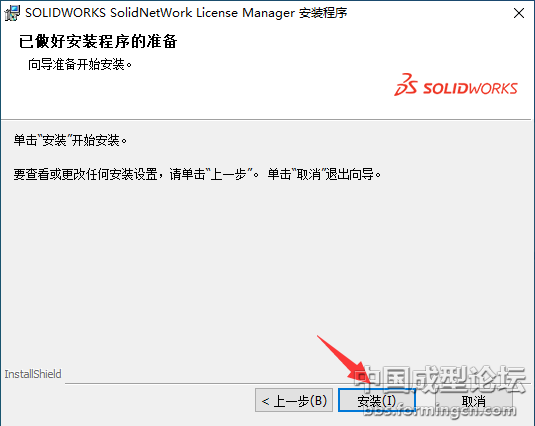Click the window title text SOLIDWORKS SolidNetWork License Manager

[x=160, y=13]
